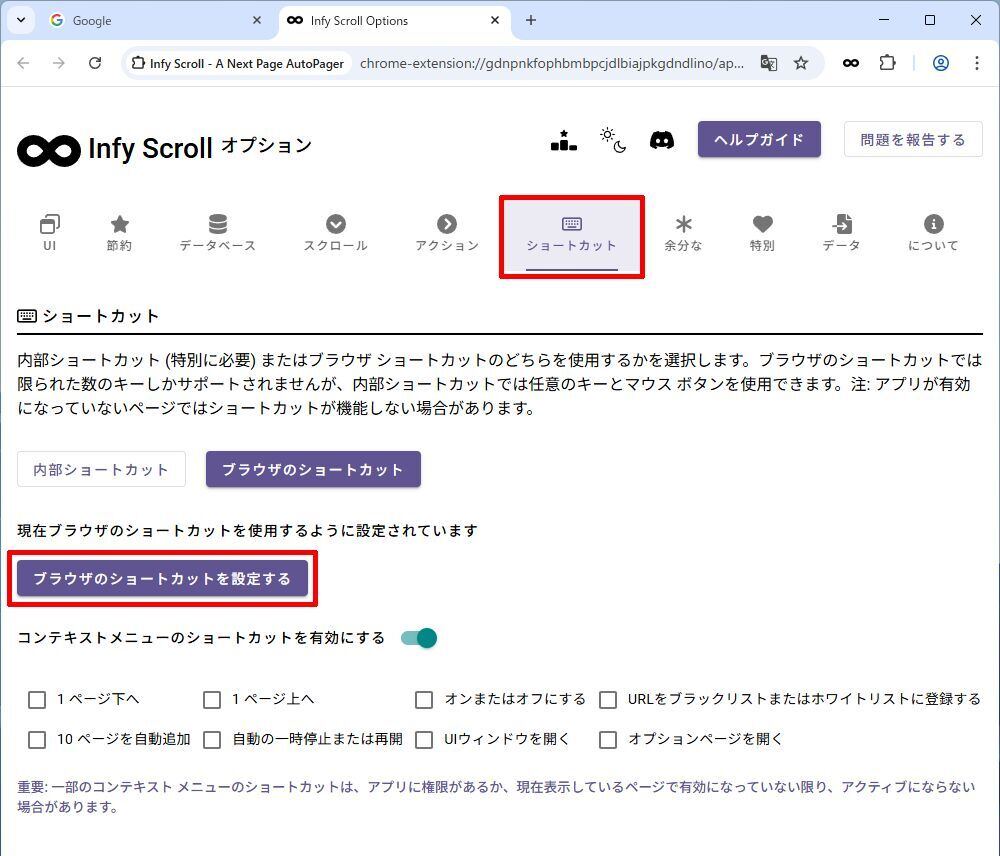Image resolution: width=1000 pixels, height=856 pixels.
Task: Click the Infy Scroll infinity logo
Action: [x=48, y=151]
